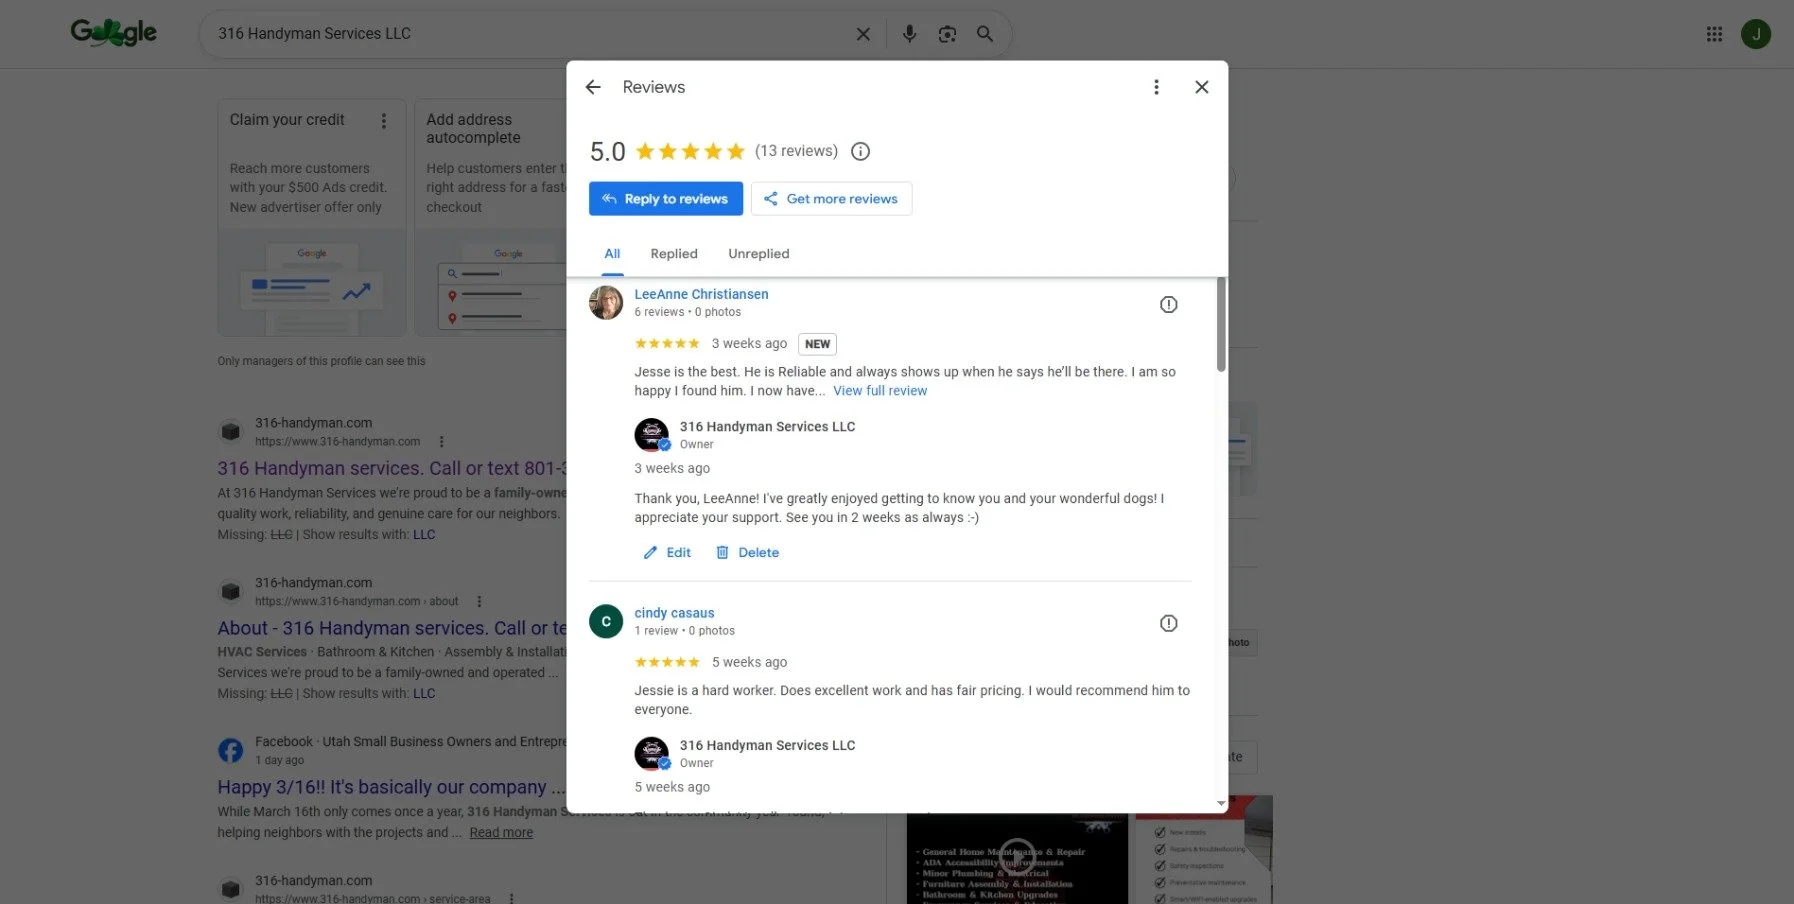The height and width of the screenshot is (904, 1794).
Task: Click LeeAnne Christiansen's avatar photo
Action: click(606, 302)
